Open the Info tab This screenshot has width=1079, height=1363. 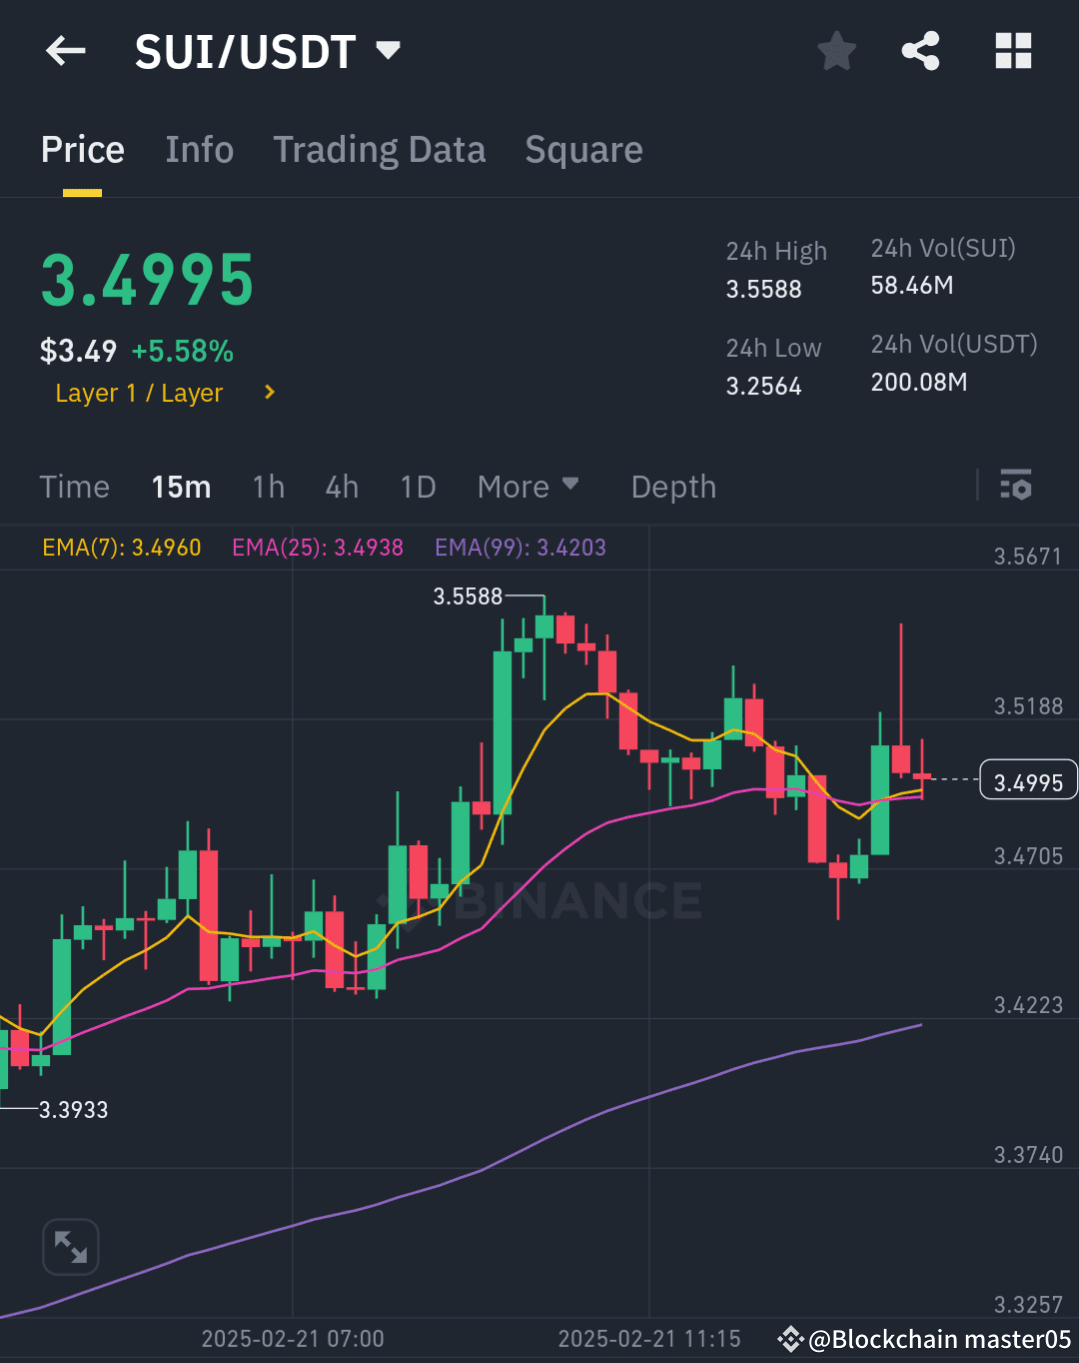coord(199,149)
